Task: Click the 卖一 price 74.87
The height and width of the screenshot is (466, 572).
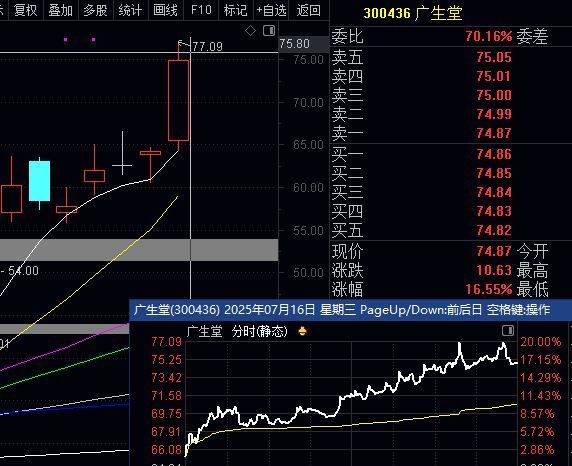Action: tap(494, 133)
